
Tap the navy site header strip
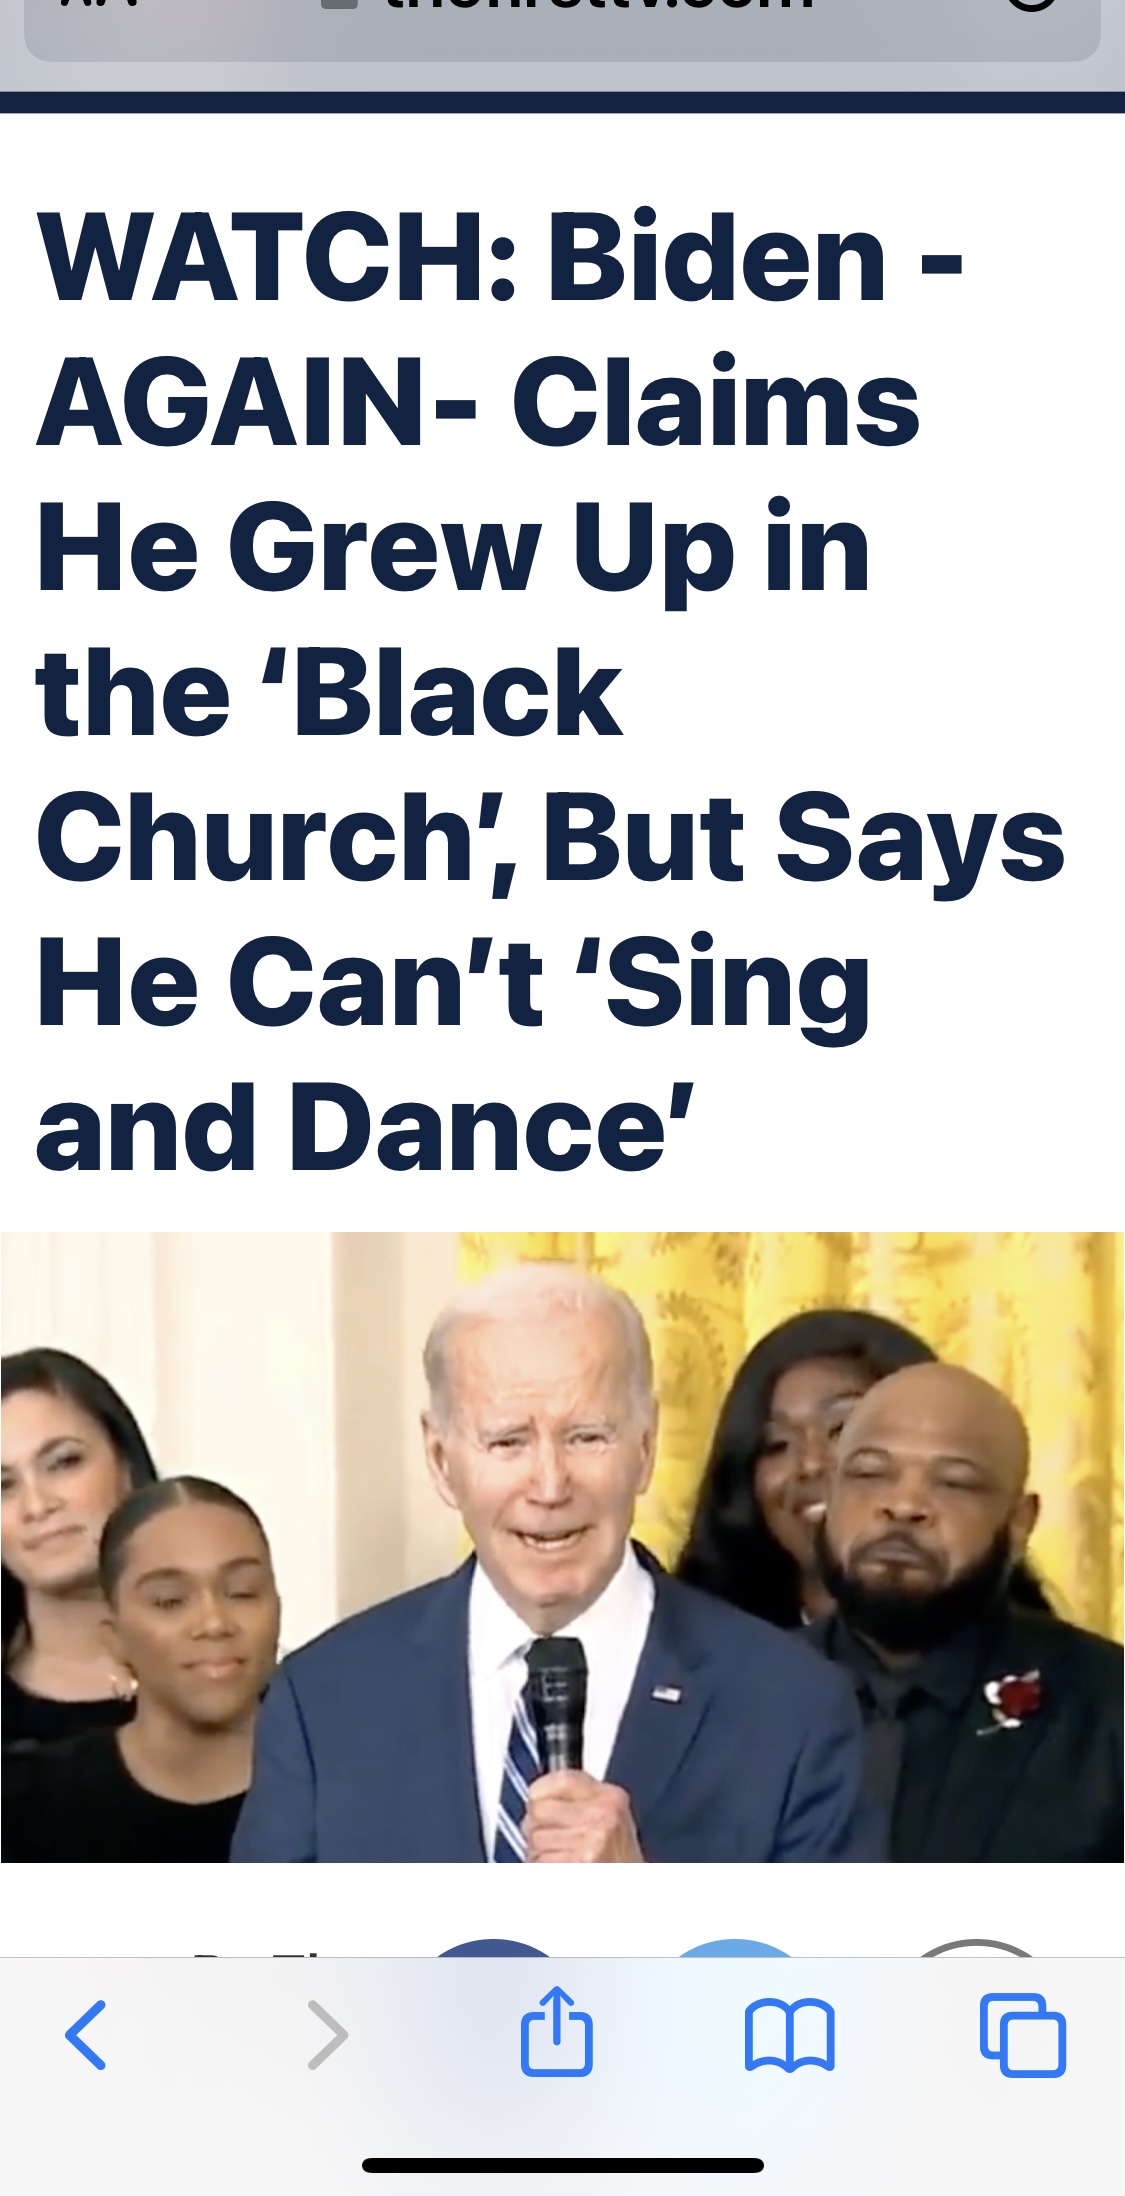(562, 102)
